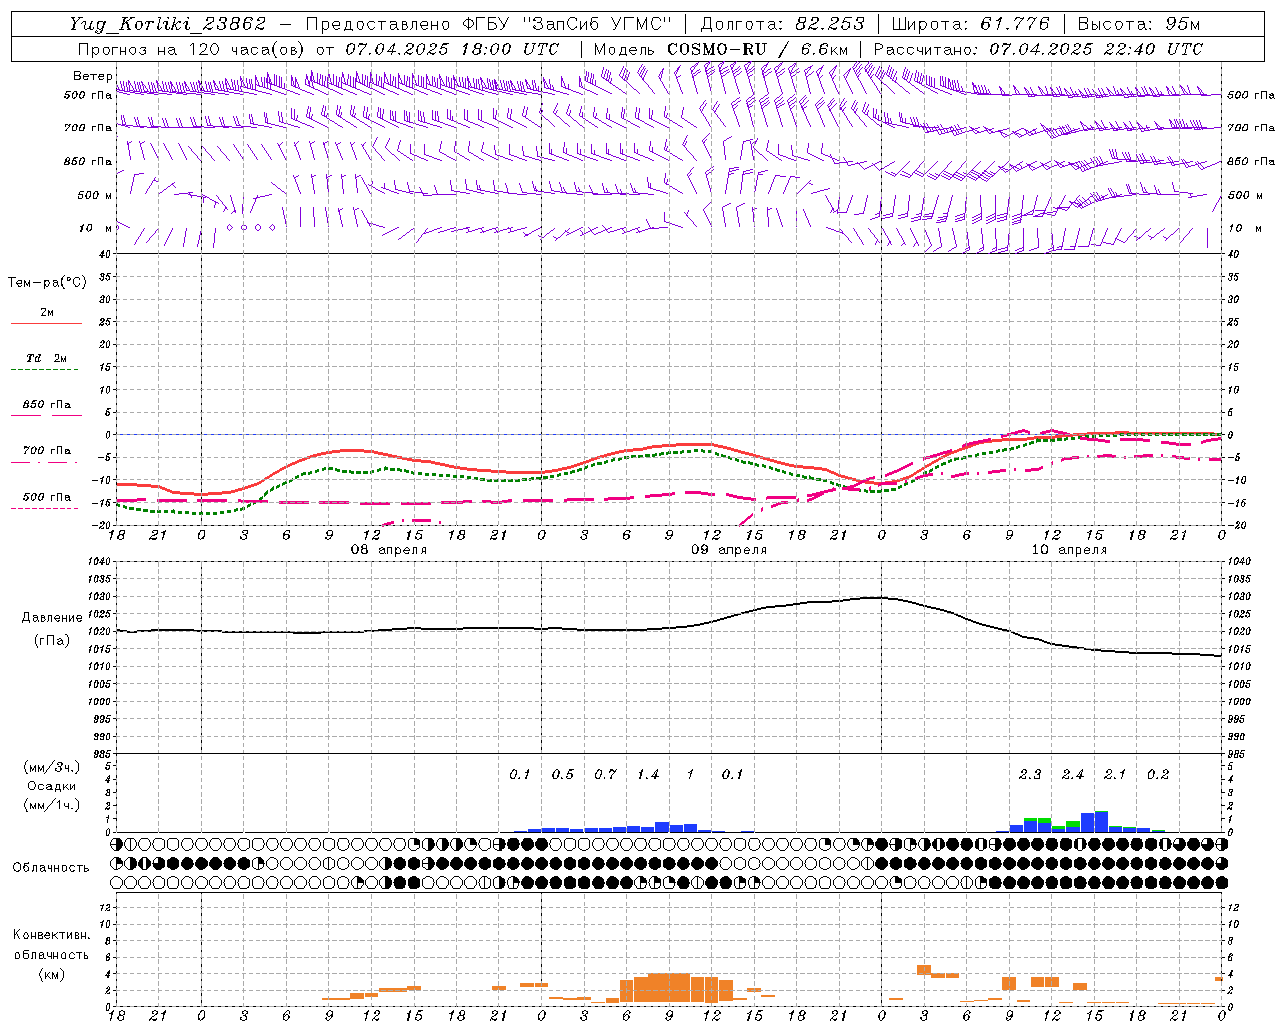Click the '700 гПа' temperature legend entry
The image size is (1280, 1024).
click(x=47, y=450)
